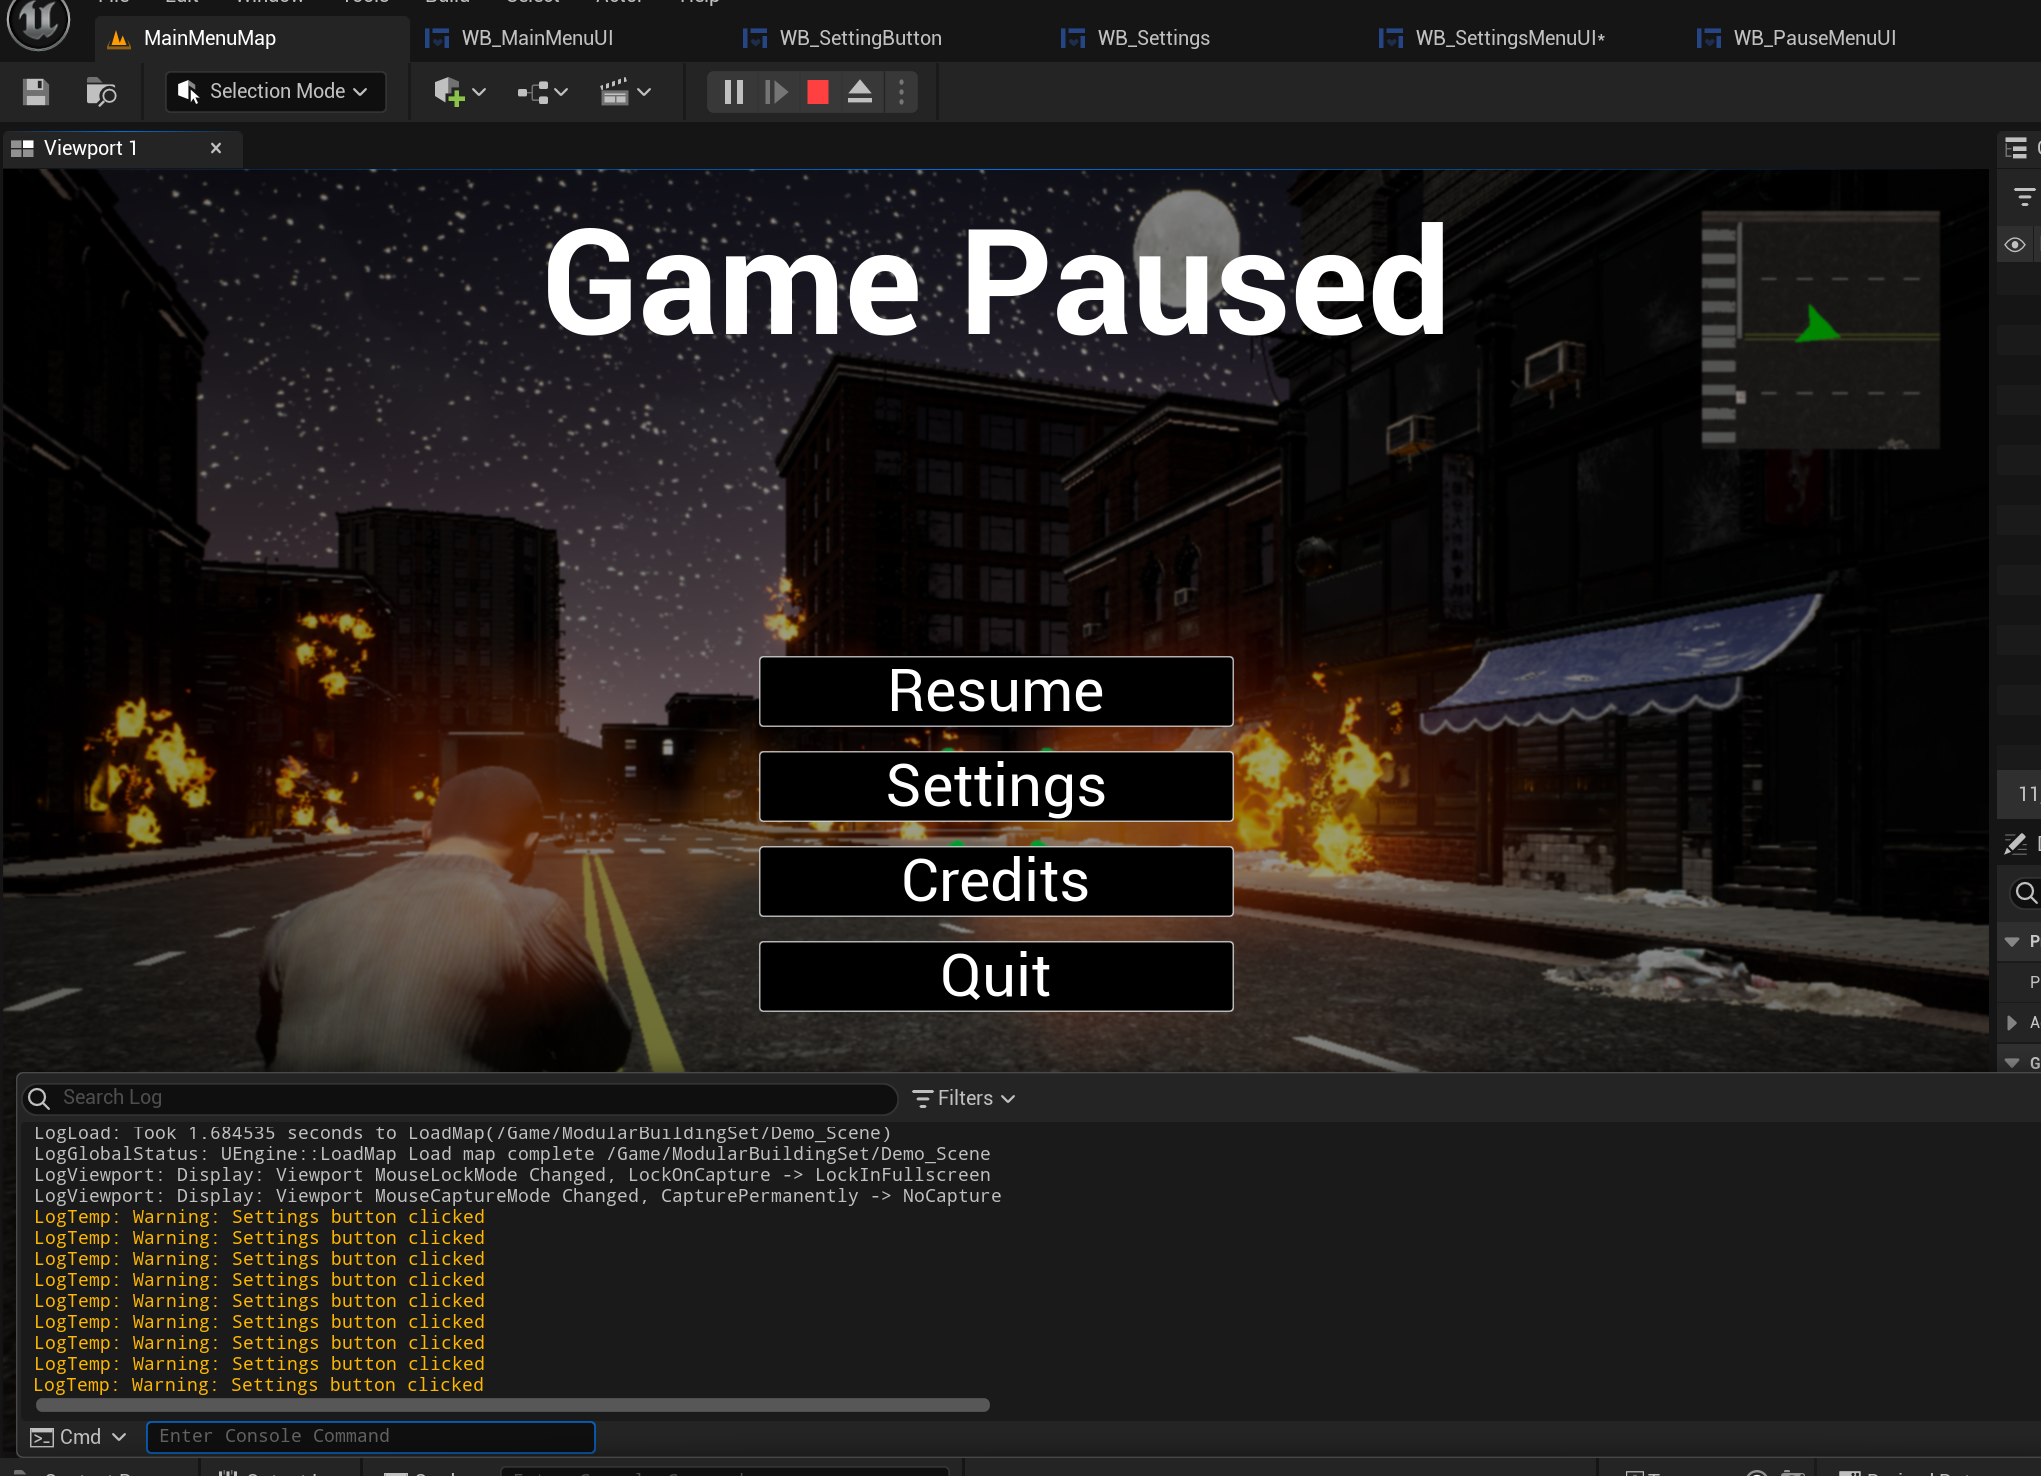This screenshot has width=2041, height=1476.
Task: Collapse the P section triangle in Details
Action: (2012, 942)
